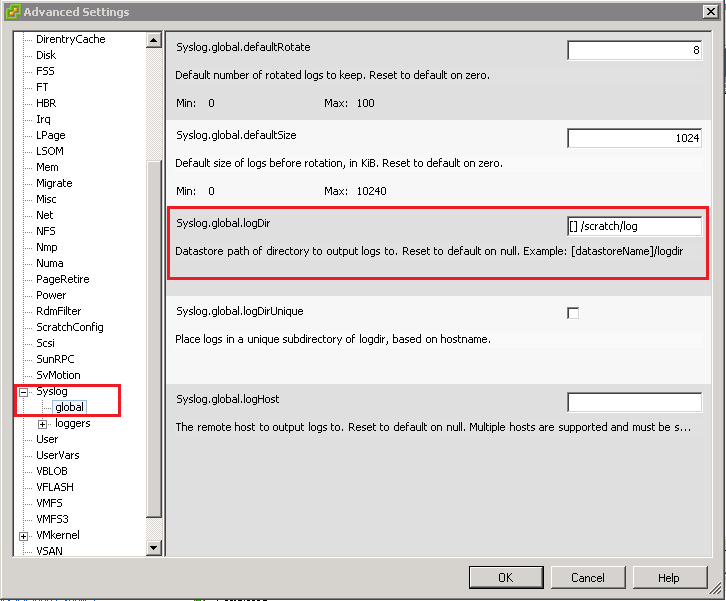Select the Misc tree item
726x601 pixels.
point(46,199)
